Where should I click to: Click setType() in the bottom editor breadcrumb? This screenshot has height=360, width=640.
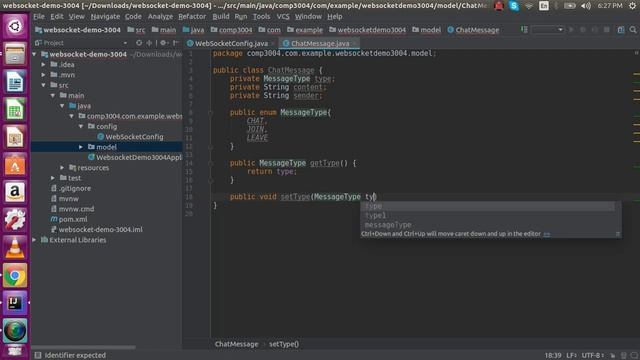click(x=284, y=344)
